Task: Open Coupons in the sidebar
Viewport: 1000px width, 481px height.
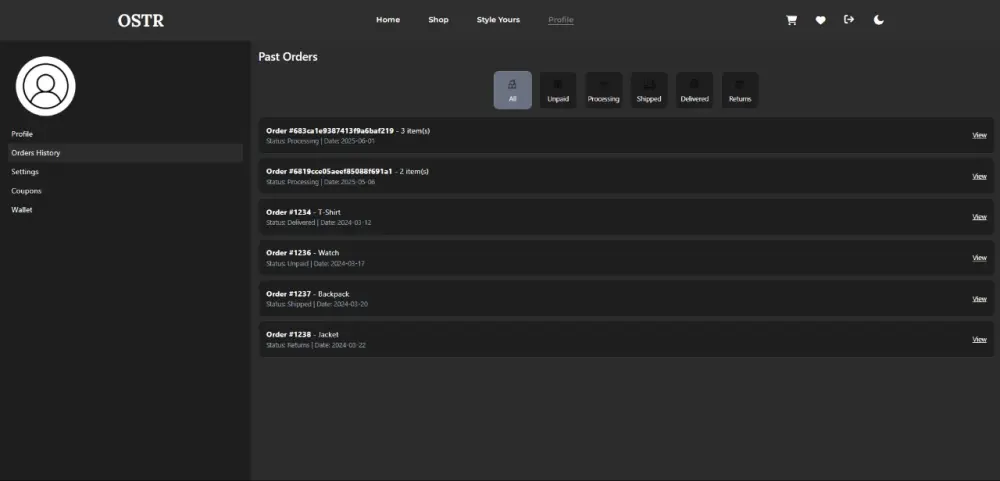Action: [x=125, y=191]
